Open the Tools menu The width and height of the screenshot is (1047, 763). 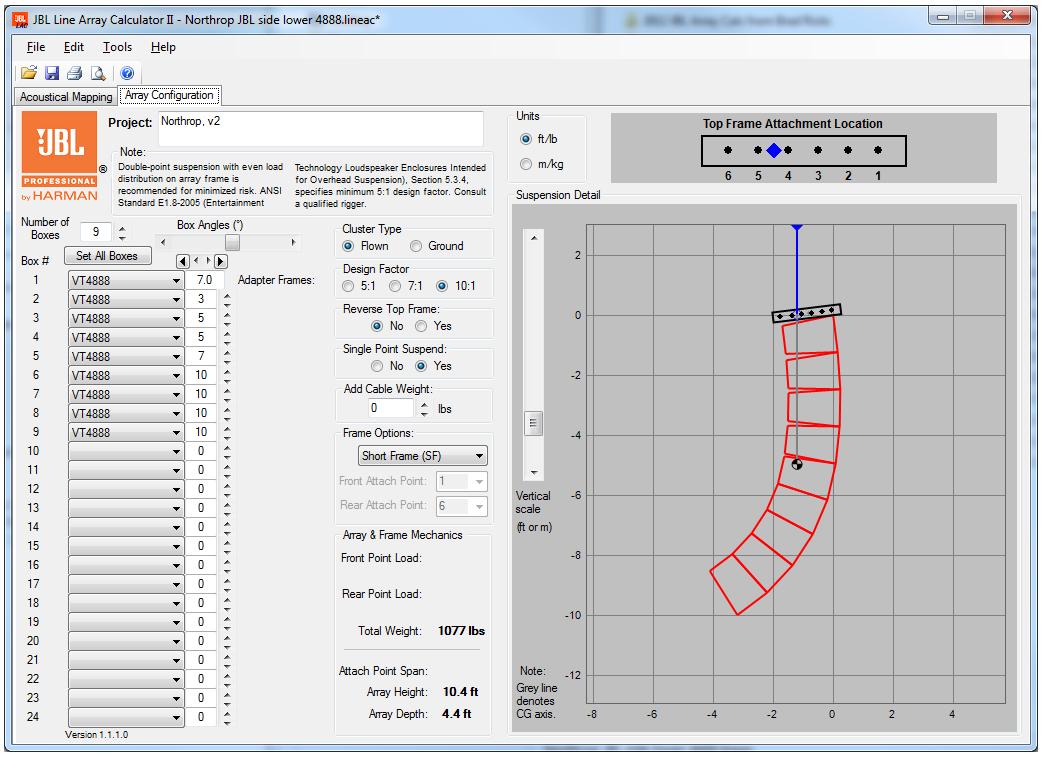(117, 47)
